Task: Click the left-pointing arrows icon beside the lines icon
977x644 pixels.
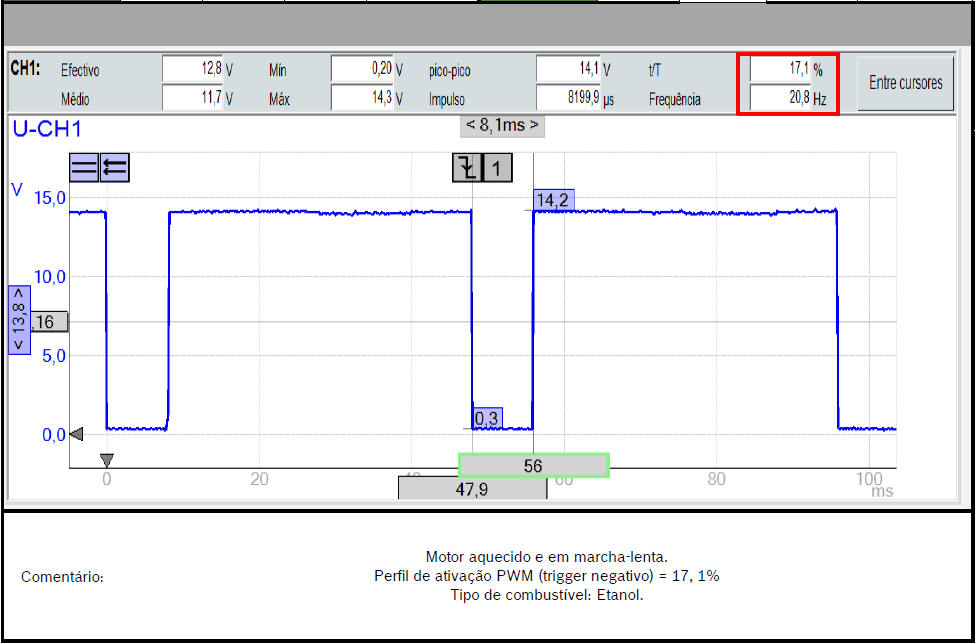Action: click(115, 168)
